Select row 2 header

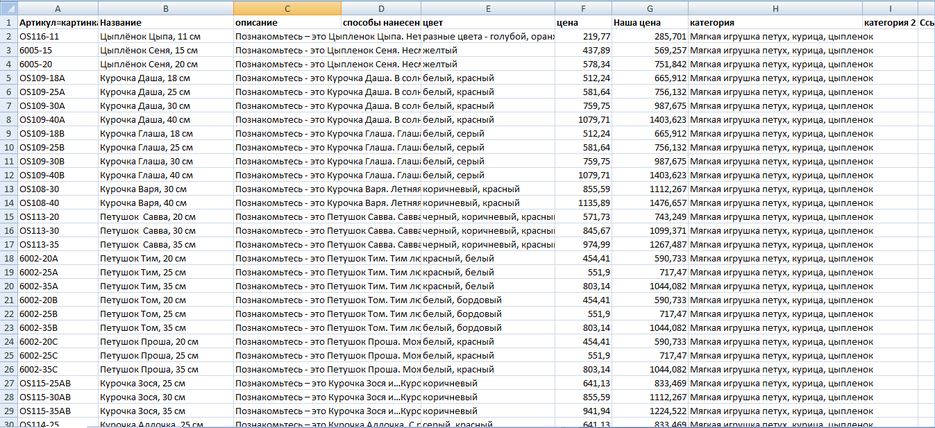(9, 37)
